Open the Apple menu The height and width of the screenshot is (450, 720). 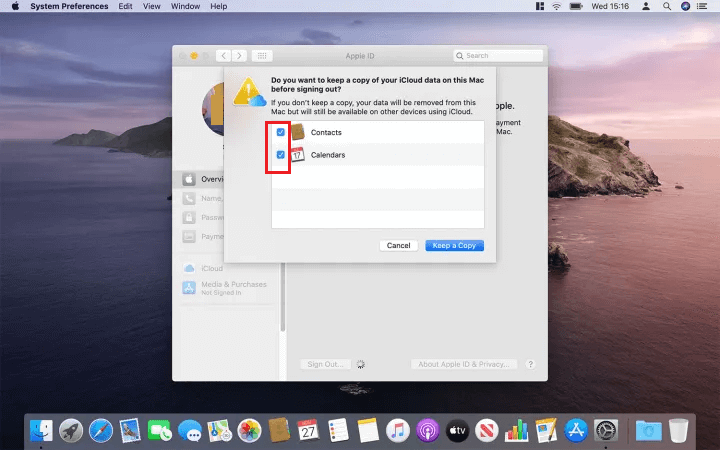tap(15, 6)
